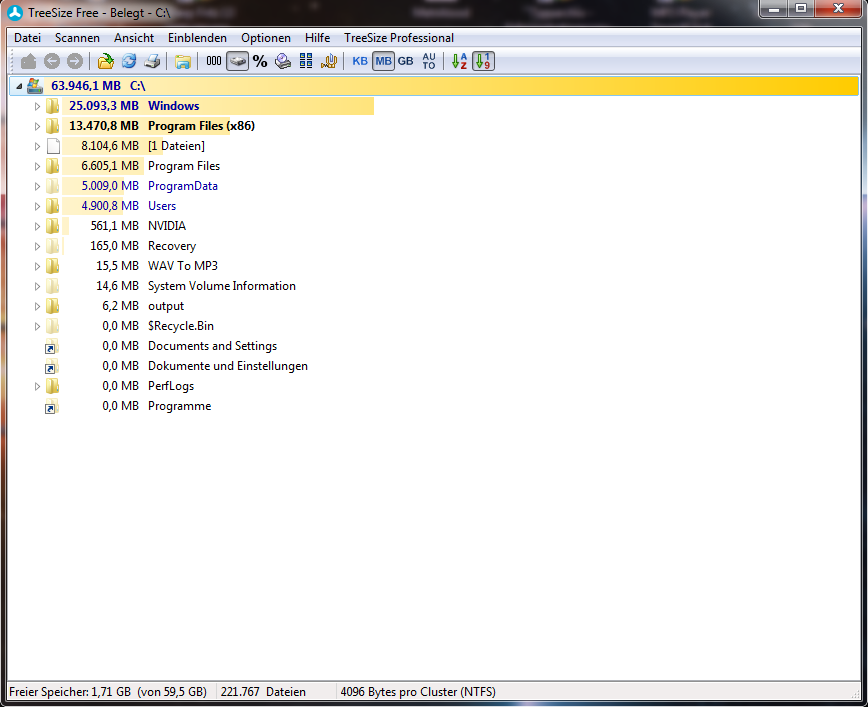The width and height of the screenshot is (868, 707).
Task: Click the Home toolbar icon
Action: 28,61
